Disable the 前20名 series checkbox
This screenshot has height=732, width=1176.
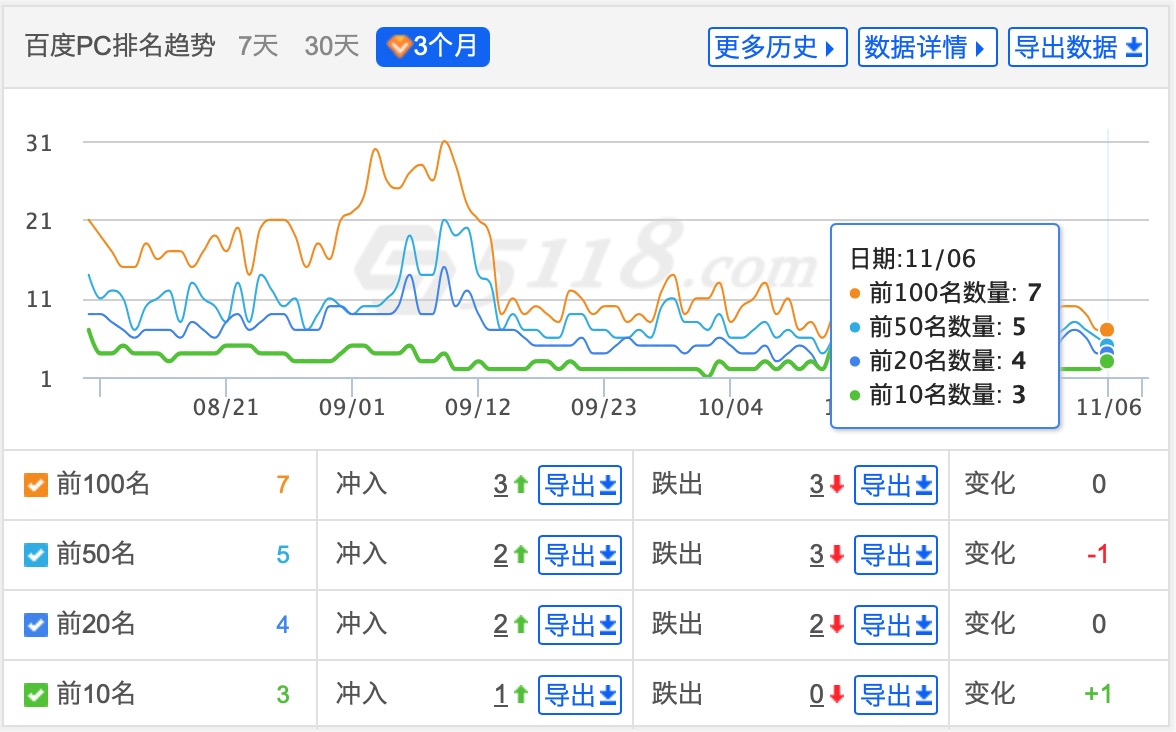35,625
